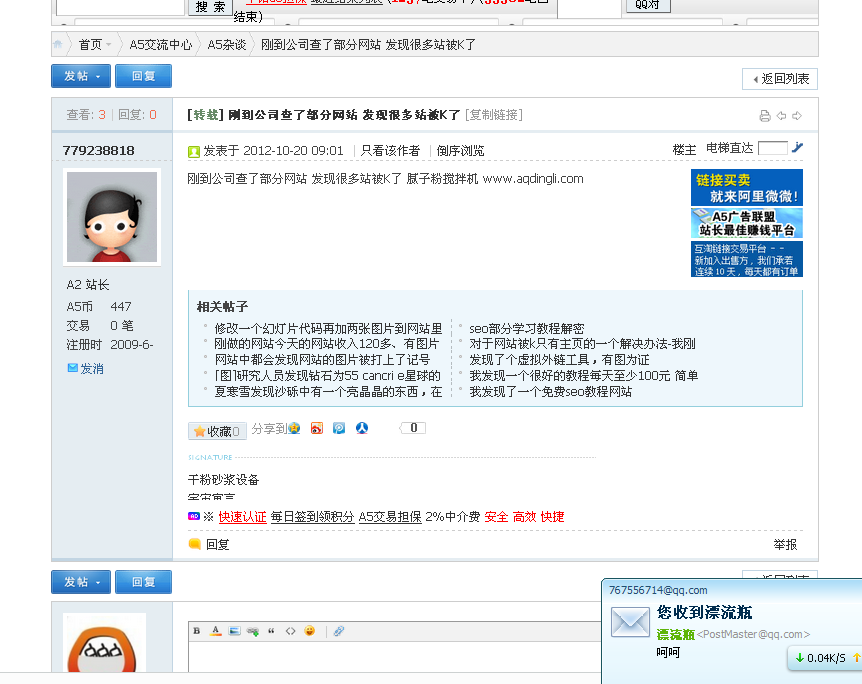Screen dimensions: 862x684
Task: Open the font color tool in the editor toolbar
Action: click(216, 631)
